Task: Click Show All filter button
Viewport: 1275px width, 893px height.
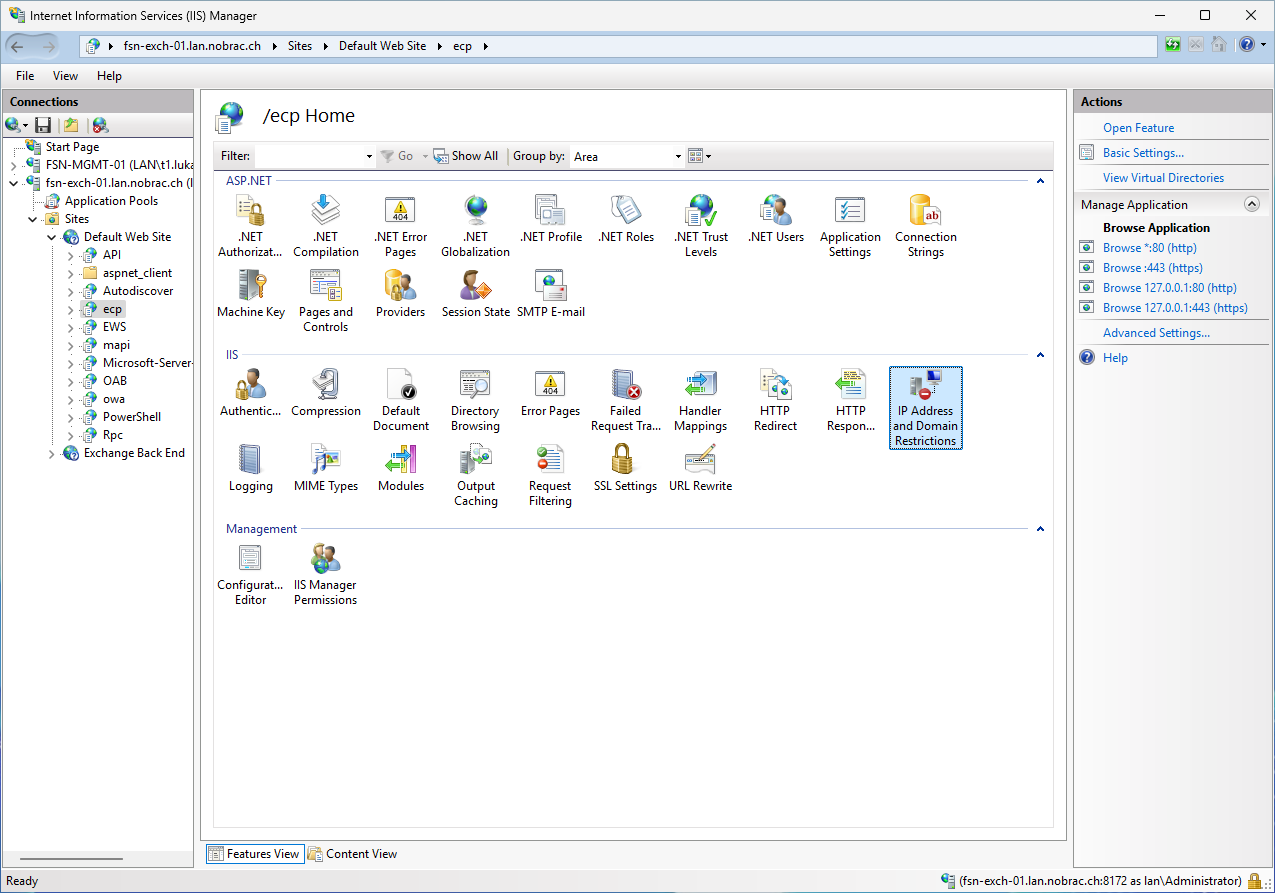Action: [466, 156]
